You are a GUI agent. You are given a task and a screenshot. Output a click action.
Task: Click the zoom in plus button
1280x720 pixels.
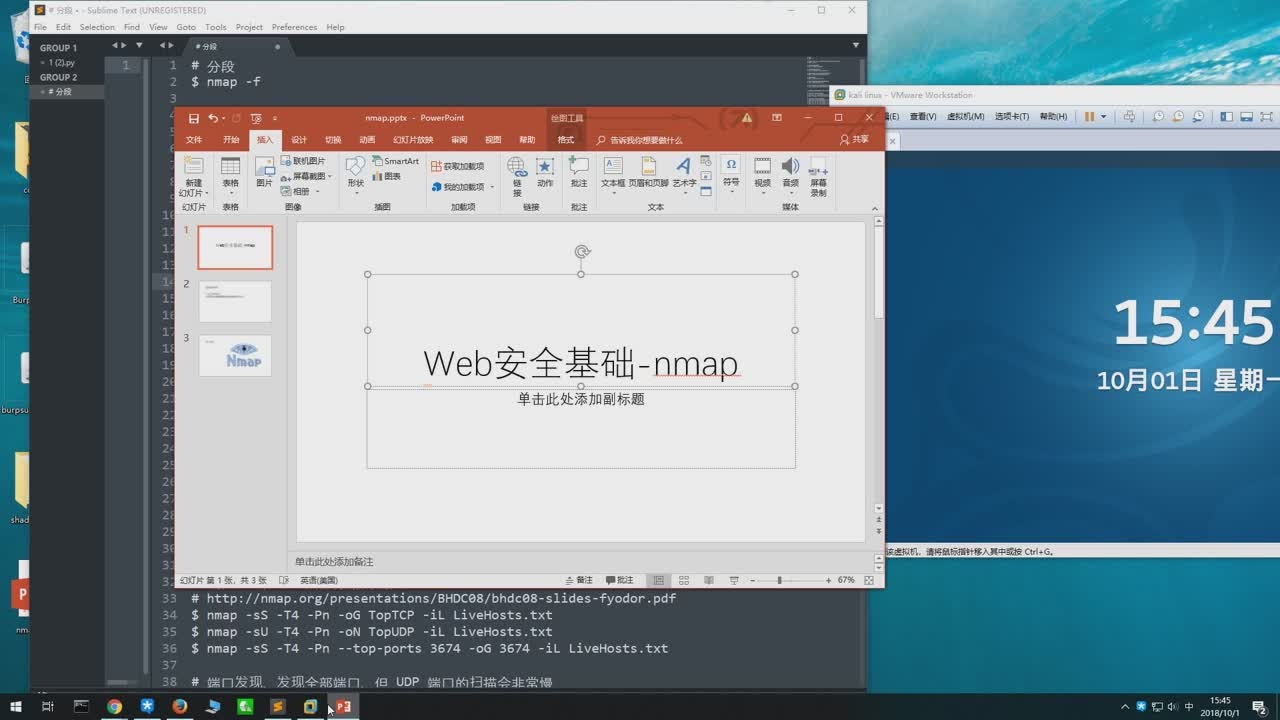tap(828, 580)
